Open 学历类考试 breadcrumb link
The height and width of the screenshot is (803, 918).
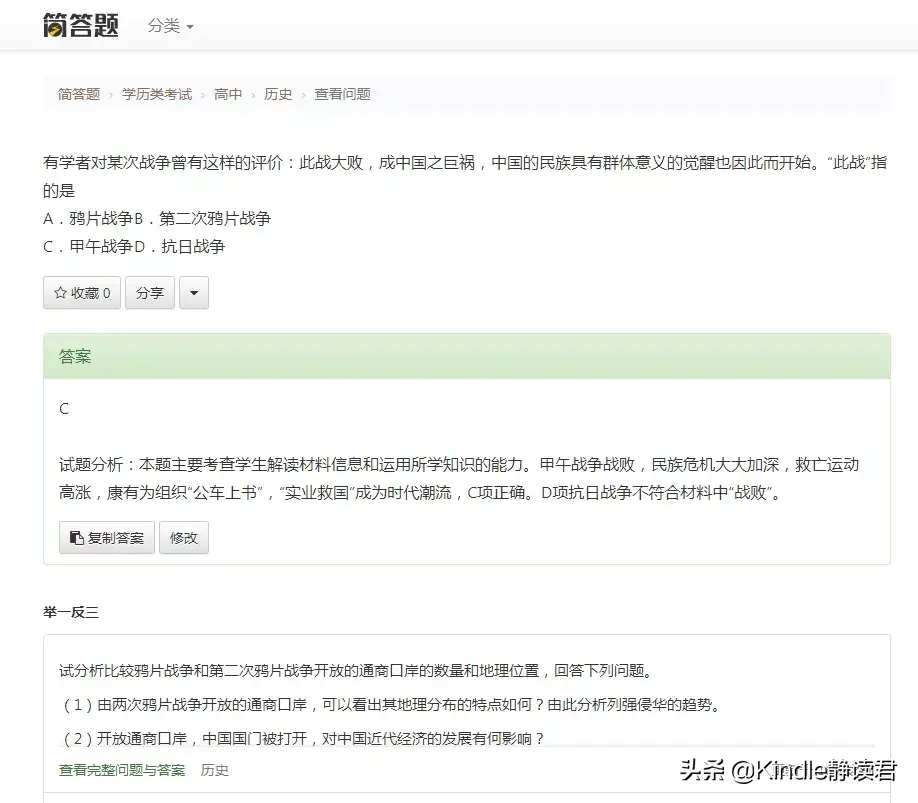point(157,94)
